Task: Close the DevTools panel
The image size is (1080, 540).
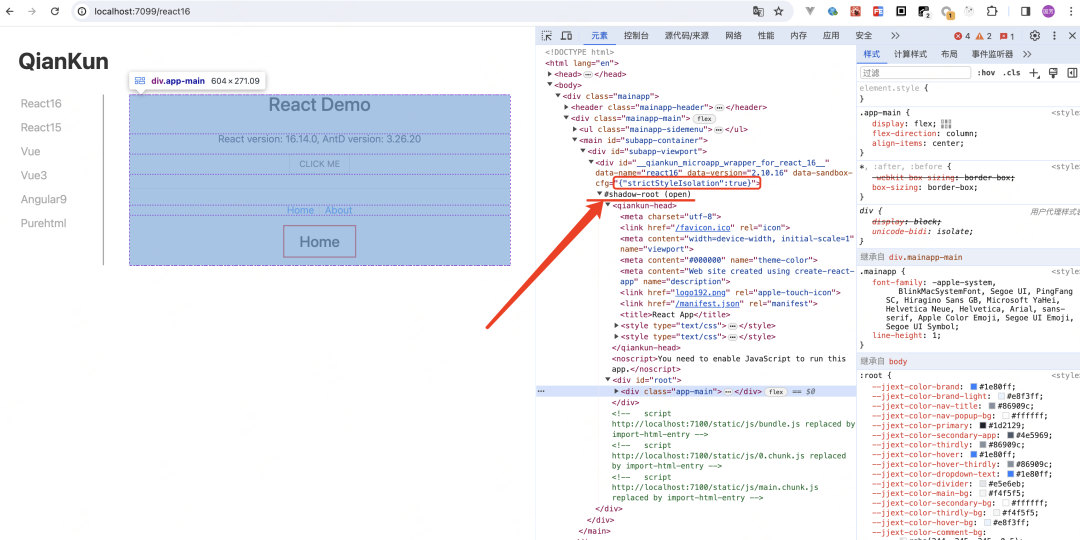Action: coord(1072,36)
